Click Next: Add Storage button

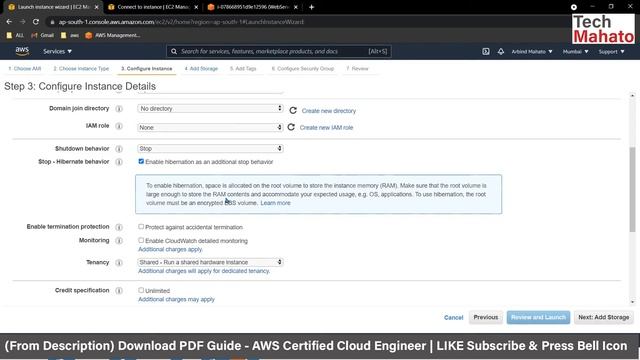coord(604,317)
